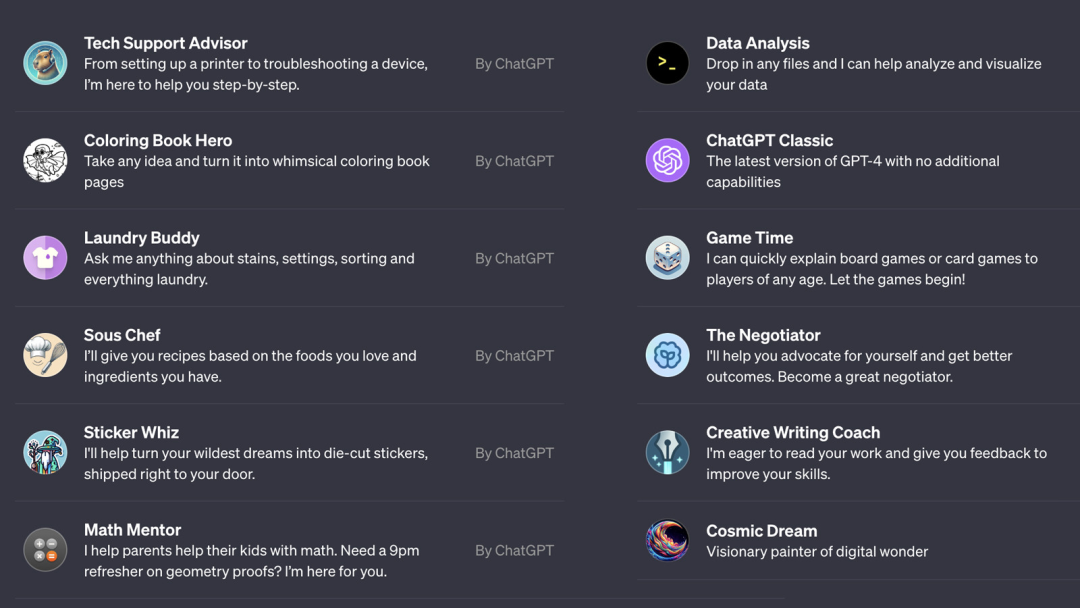Open the Data Analysis title link

[757, 43]
